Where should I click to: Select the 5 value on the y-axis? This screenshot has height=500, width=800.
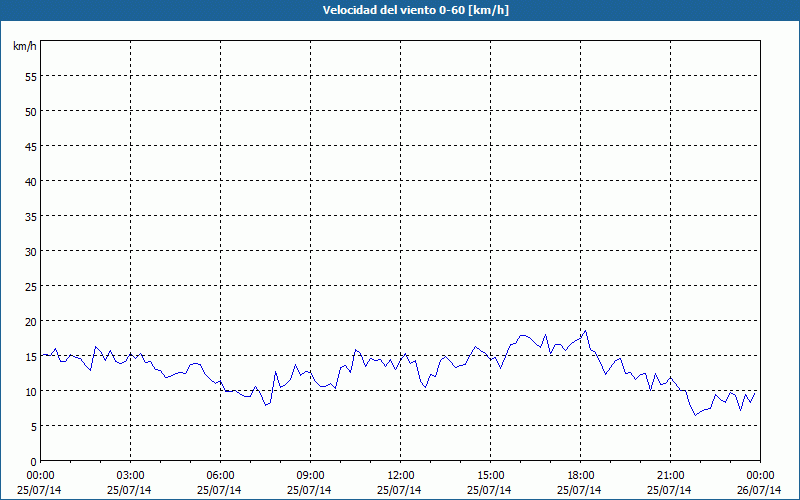coord(34,427)
